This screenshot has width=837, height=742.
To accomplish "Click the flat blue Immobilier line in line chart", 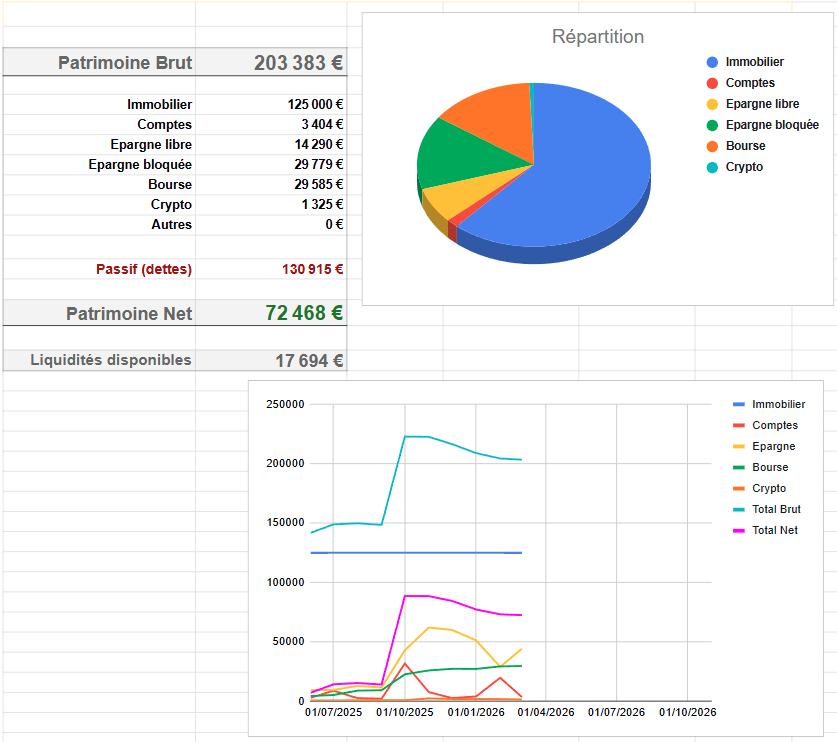I will point(450,552).
